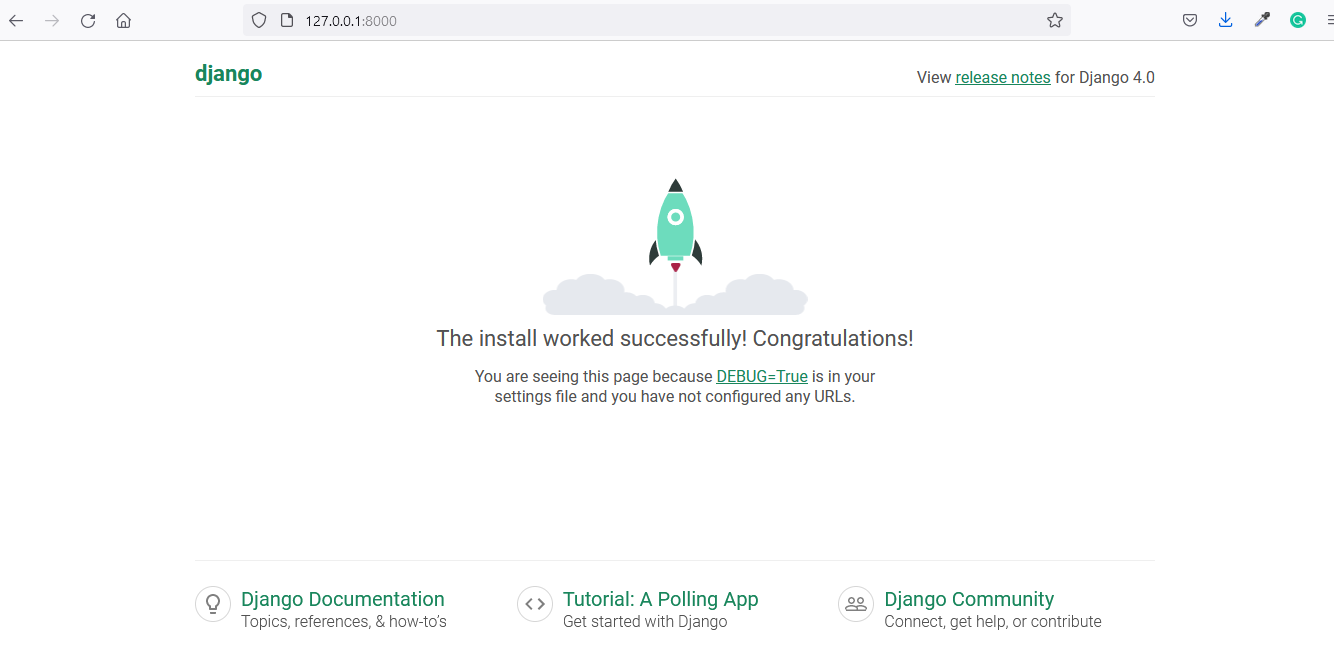Bookmark this page with the star
1334x656 pixels.
point(1055,20)
